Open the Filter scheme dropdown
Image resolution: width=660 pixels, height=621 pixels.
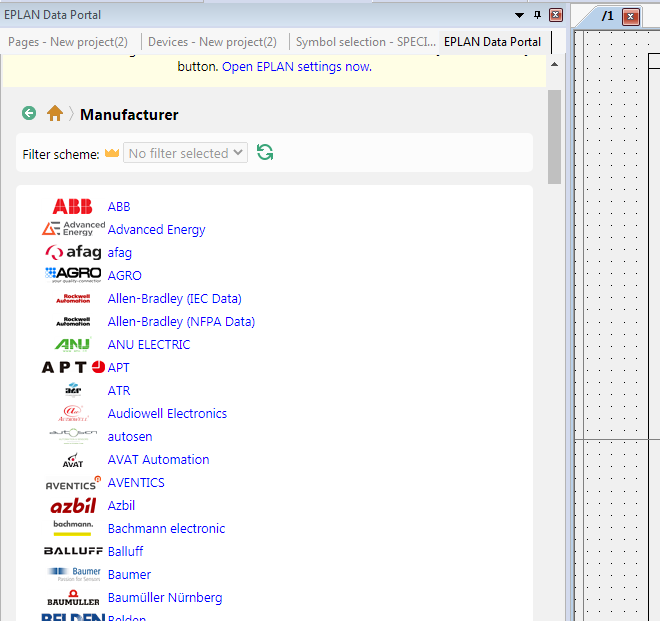click(x=186, y=153)
